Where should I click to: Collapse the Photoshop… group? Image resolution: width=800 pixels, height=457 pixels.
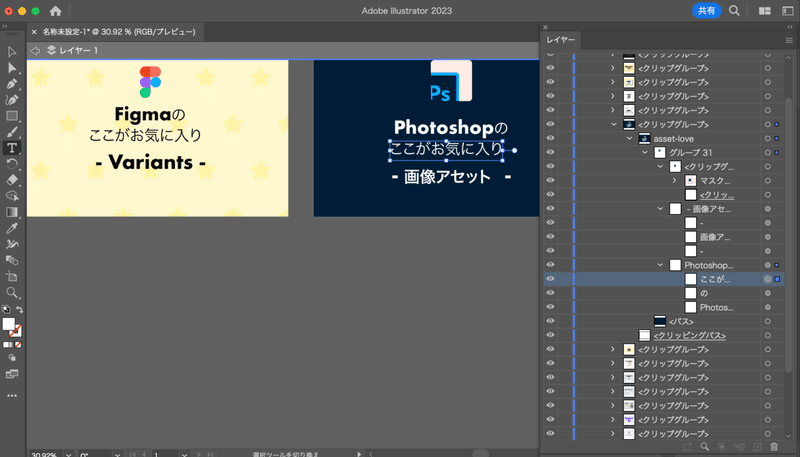click(x=660, y=265)
